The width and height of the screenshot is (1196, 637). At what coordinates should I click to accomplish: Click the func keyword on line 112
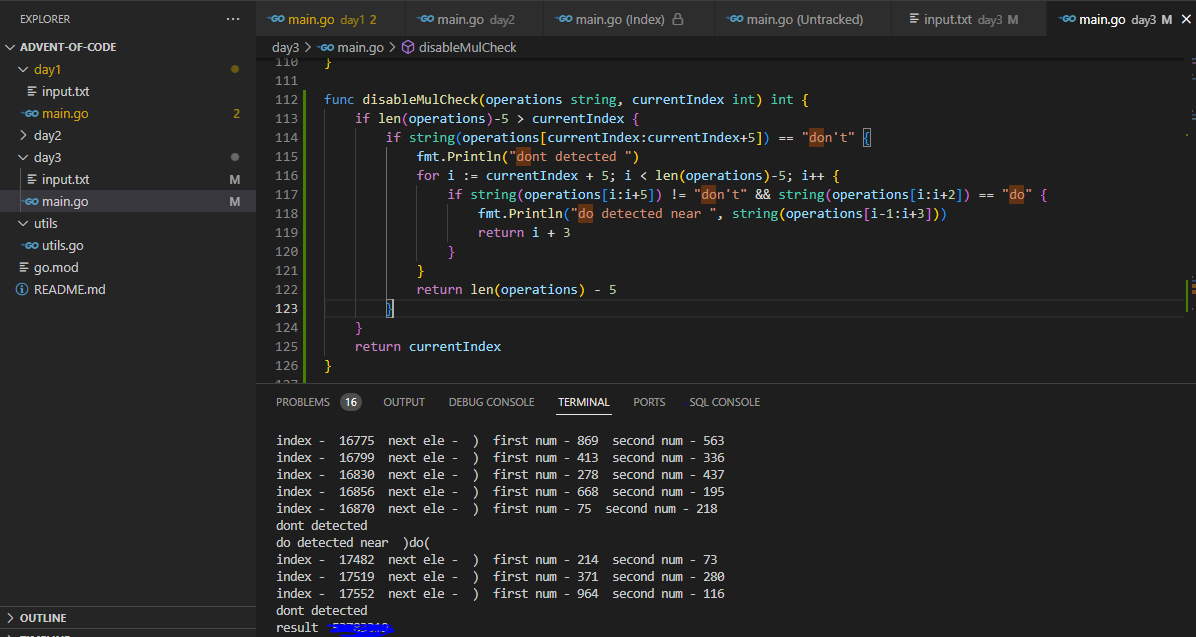click(339, 99)
